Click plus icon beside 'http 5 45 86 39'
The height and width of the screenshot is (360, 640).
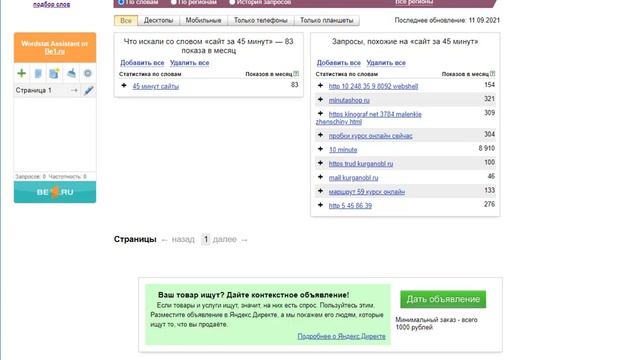pos(320,205)
